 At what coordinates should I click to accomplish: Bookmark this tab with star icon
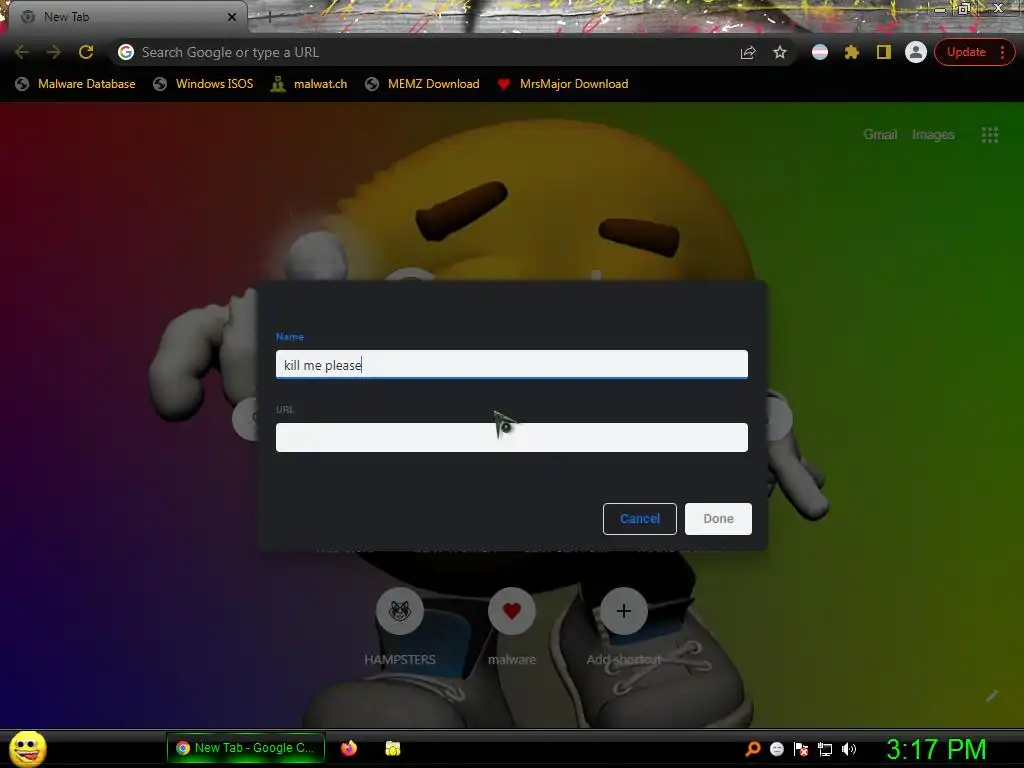[x=780, y=52]
